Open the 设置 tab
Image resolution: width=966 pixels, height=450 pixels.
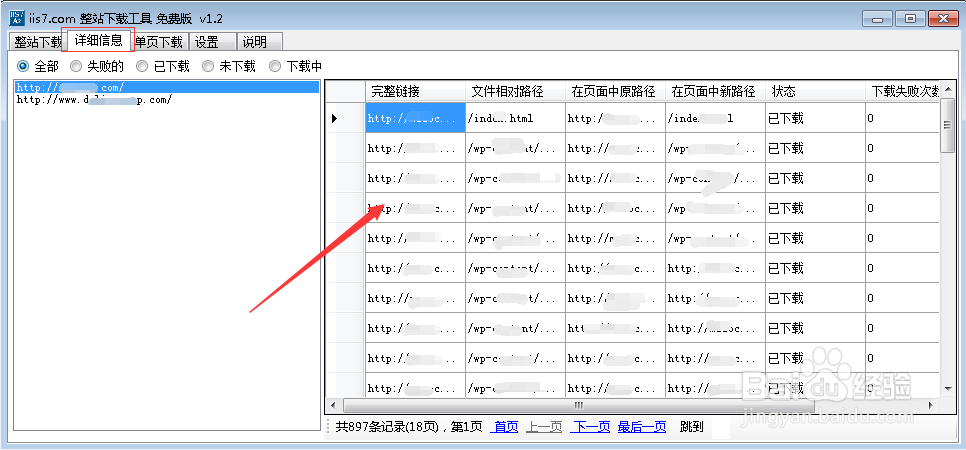tap(213, 42)
